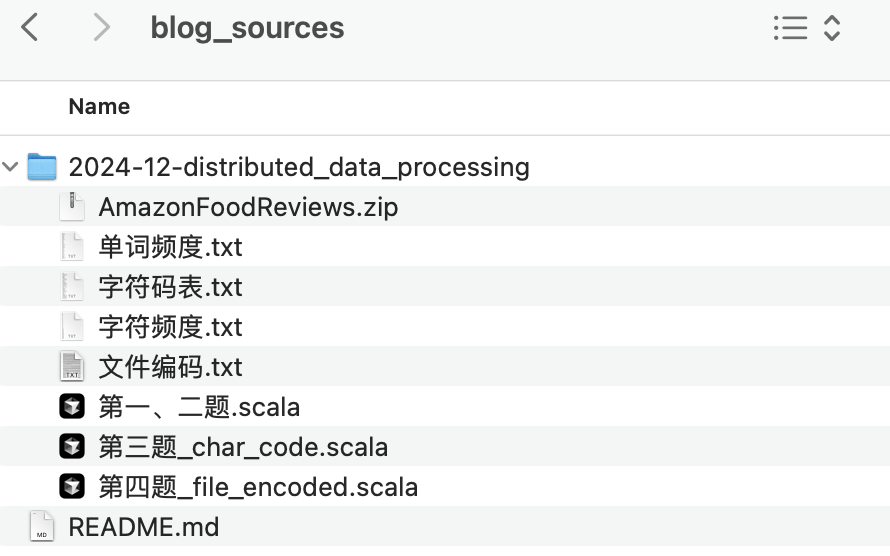Select the 字符频度.txt file name
The width and height of the screenshot is (890, 556).
[x=170, y=327]
